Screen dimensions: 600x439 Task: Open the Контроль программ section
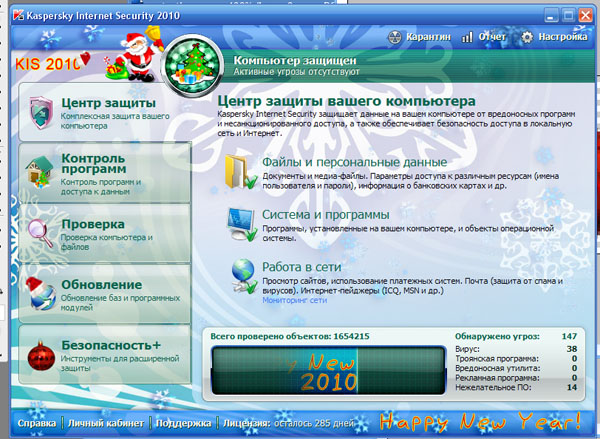(105, 173)
